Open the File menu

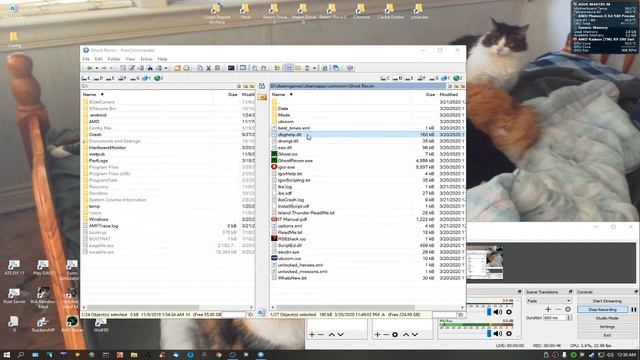click(x=86, y=59)
